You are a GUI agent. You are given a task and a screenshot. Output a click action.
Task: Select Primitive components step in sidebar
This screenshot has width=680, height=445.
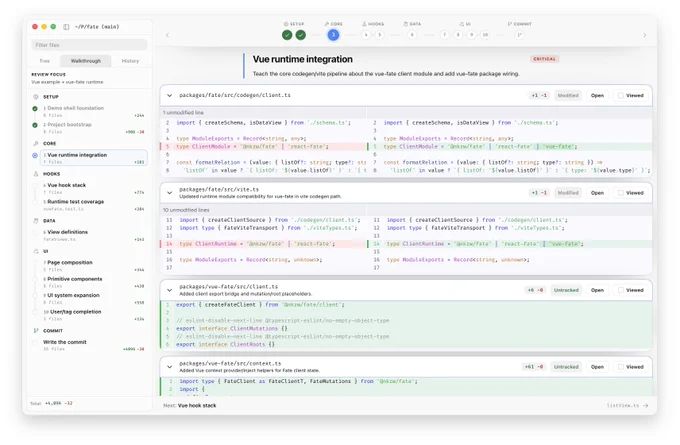[x=94, y=282]
